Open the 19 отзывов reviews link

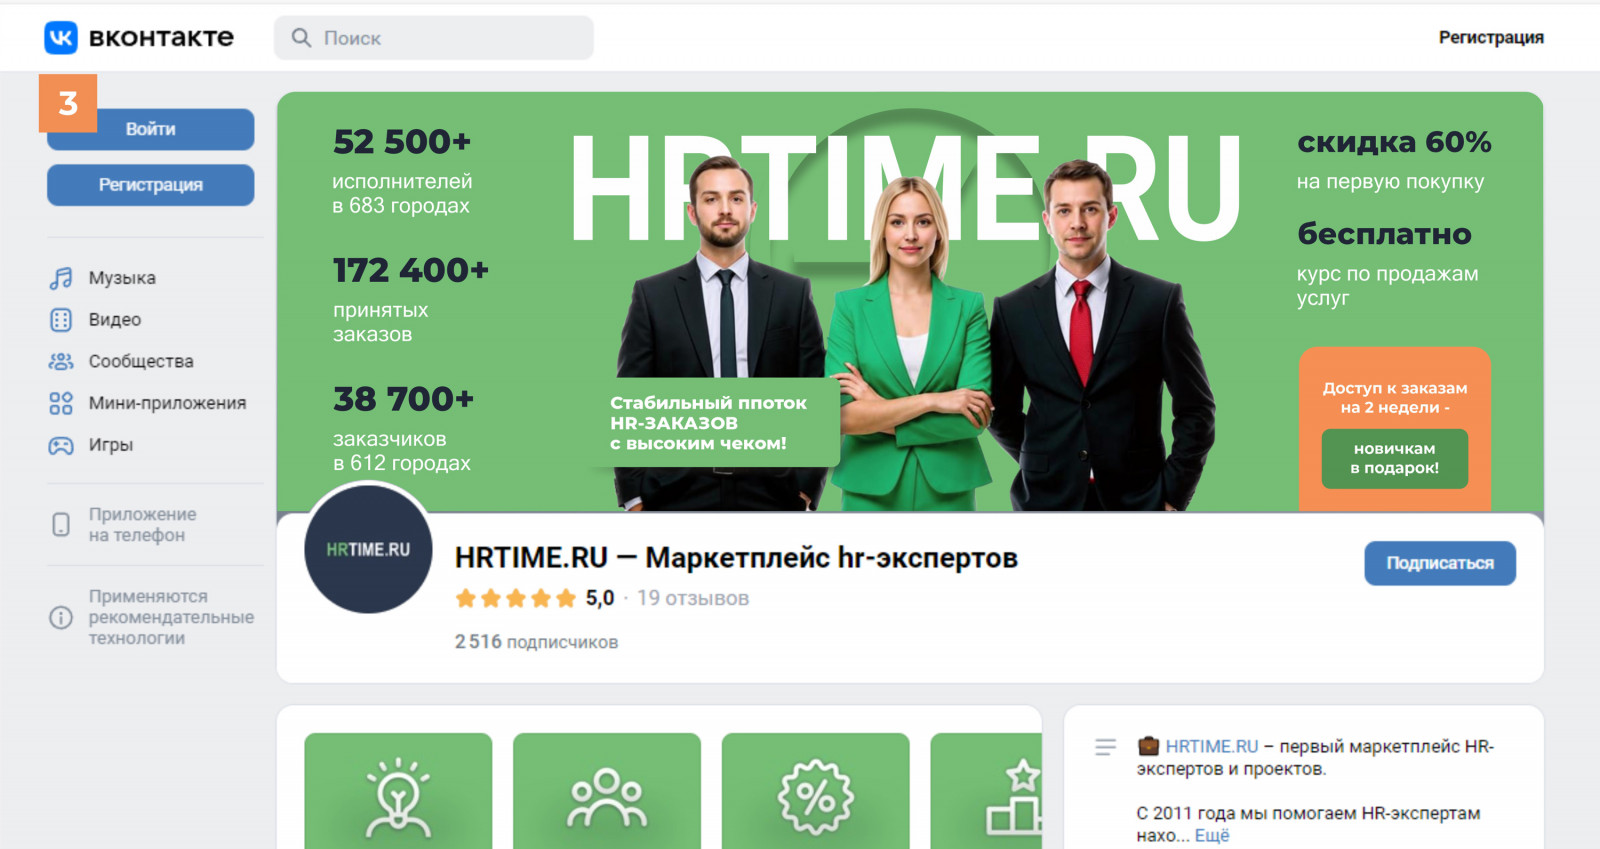pos(693,599)
